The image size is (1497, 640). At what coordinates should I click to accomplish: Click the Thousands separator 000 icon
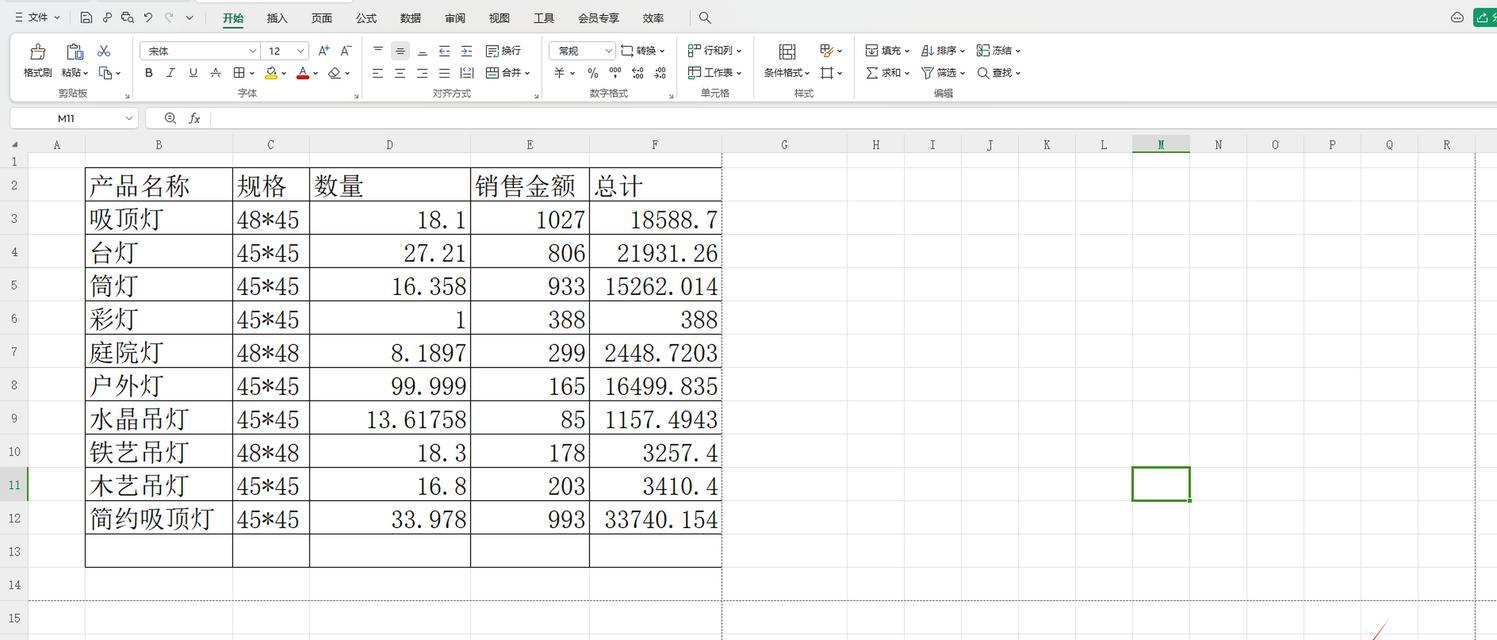tap(615, 73)
